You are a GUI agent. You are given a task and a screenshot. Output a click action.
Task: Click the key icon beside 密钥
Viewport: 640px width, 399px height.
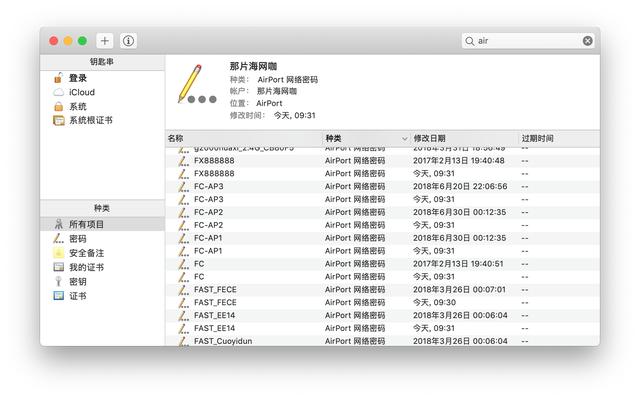click(x=58, y=282)
